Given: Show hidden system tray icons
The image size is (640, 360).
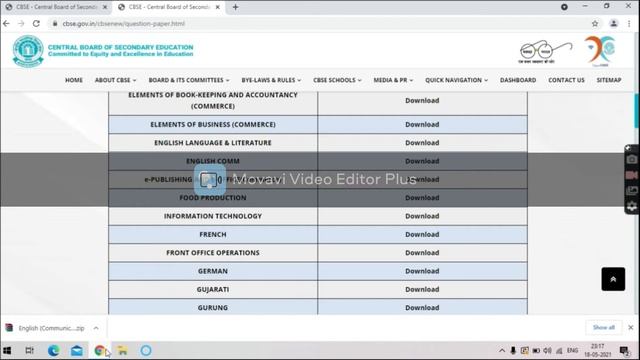Looking at the screenshot, I should [502, 351].
